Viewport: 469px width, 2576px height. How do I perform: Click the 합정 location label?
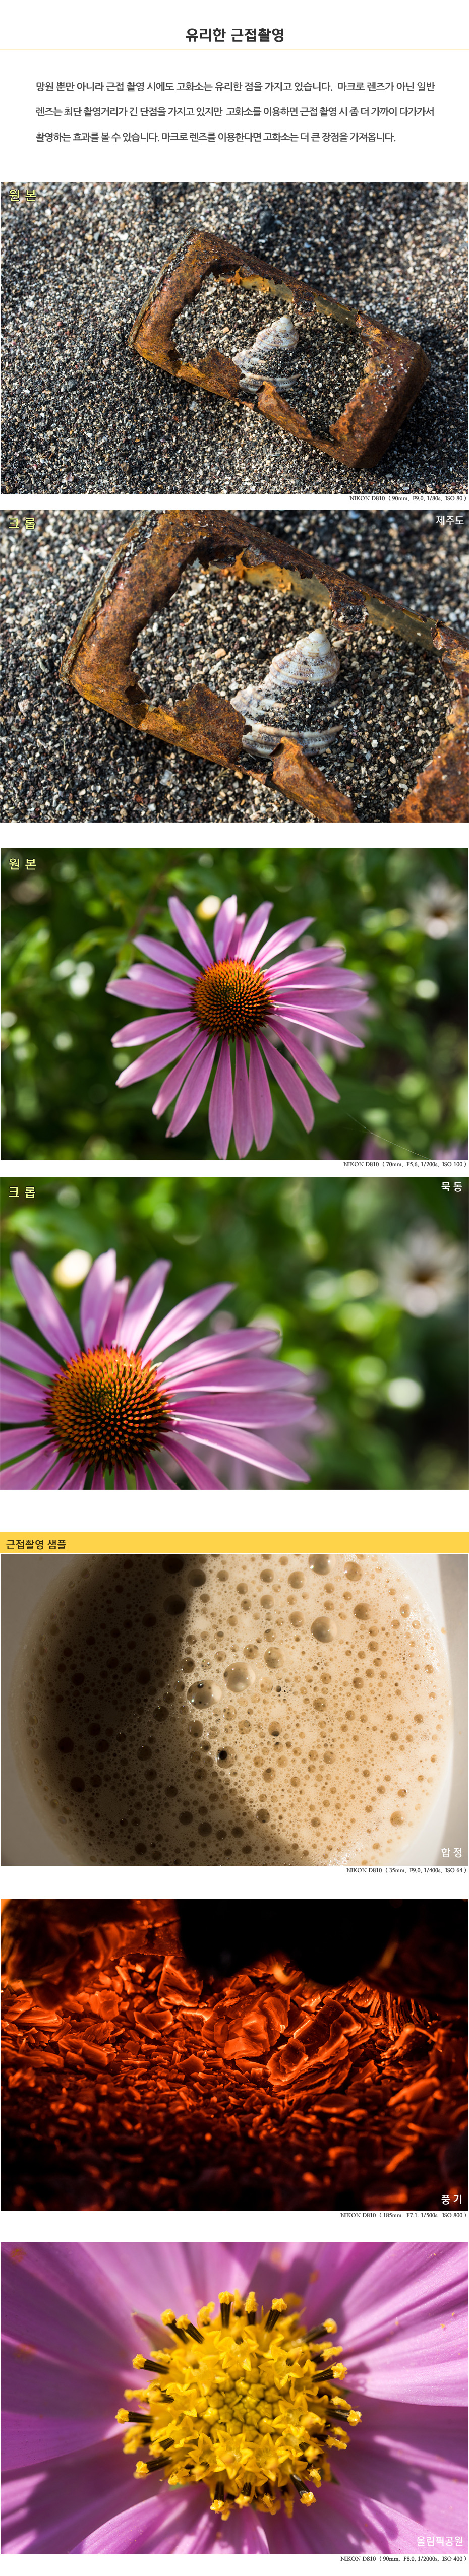pyautogui.click(x=452, y=1853)
